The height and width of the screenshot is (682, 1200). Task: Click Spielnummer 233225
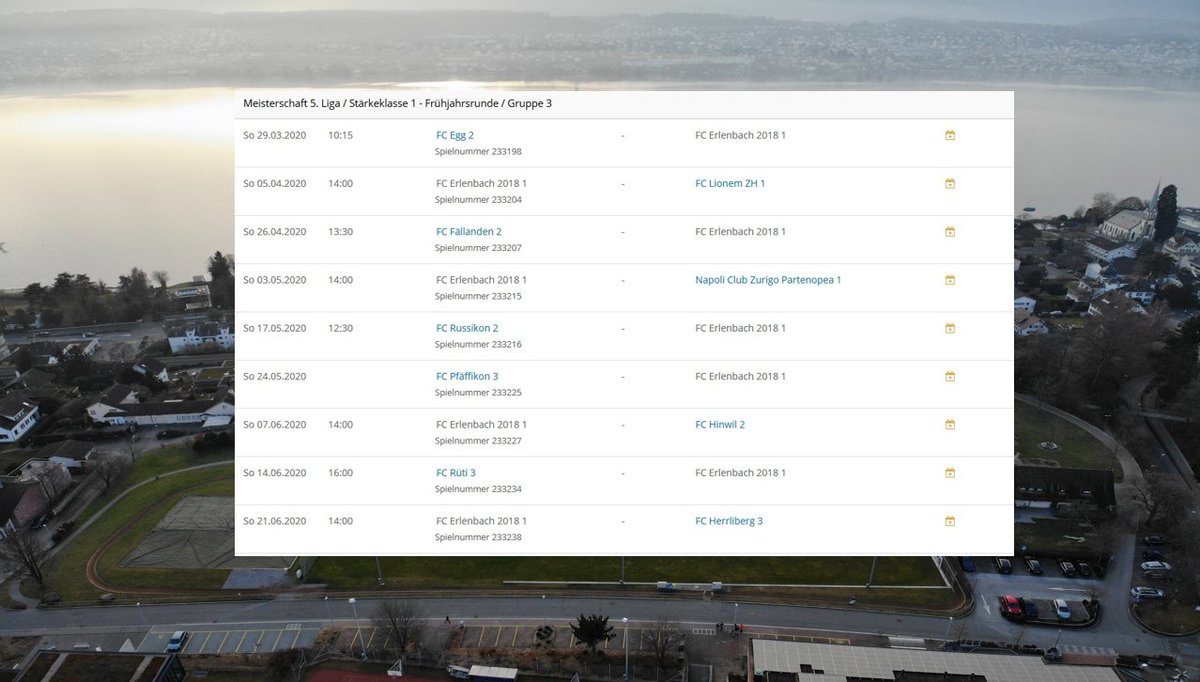(478, 393)
